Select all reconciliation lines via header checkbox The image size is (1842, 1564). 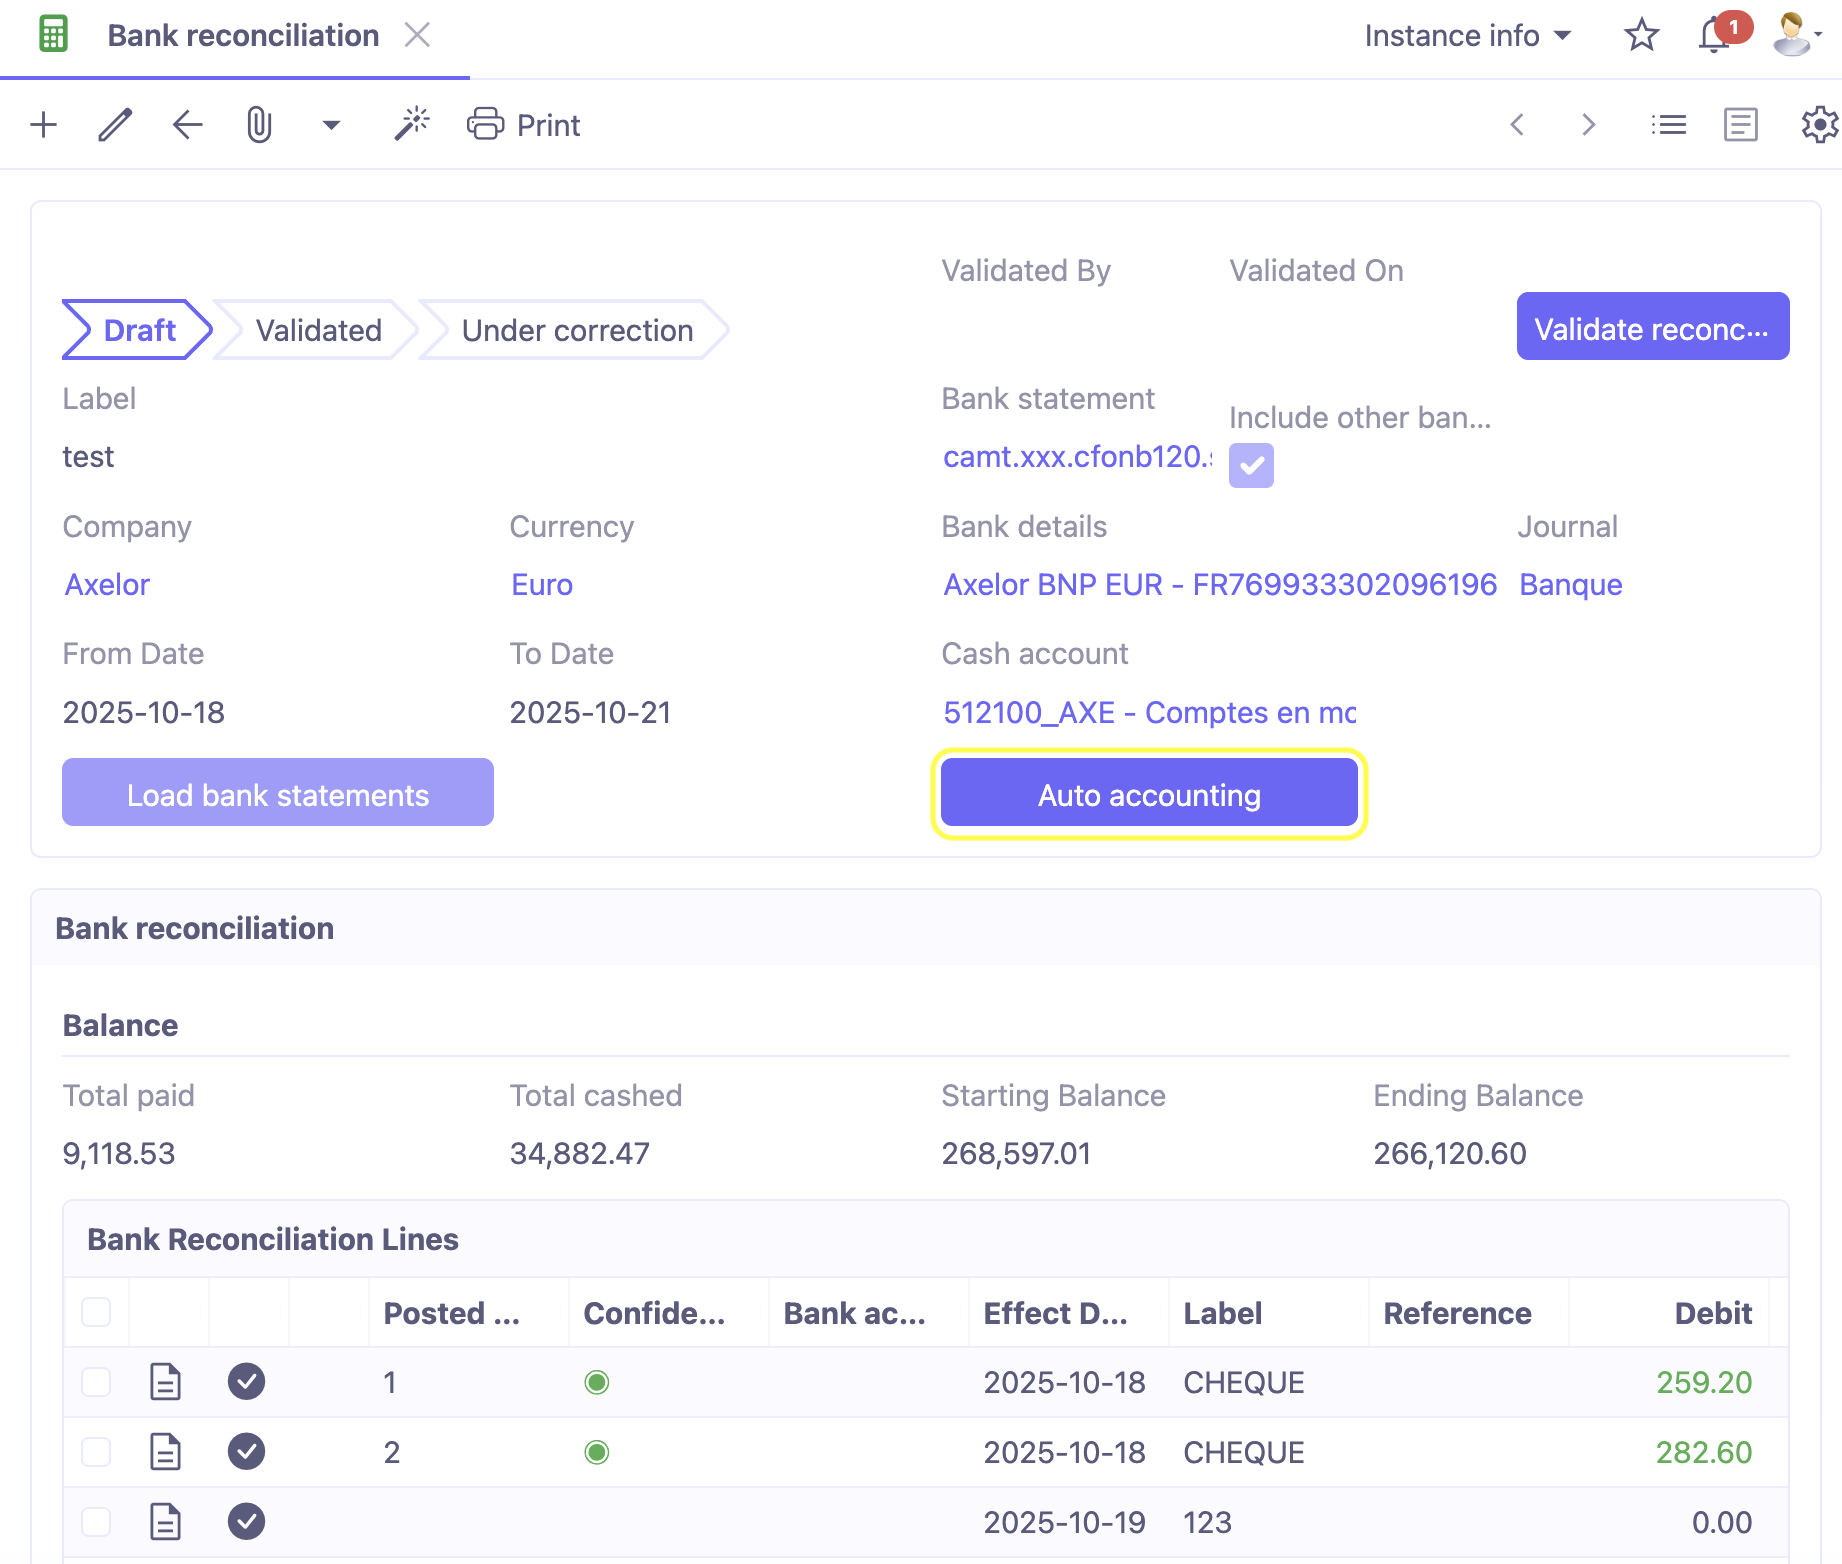96,1311
